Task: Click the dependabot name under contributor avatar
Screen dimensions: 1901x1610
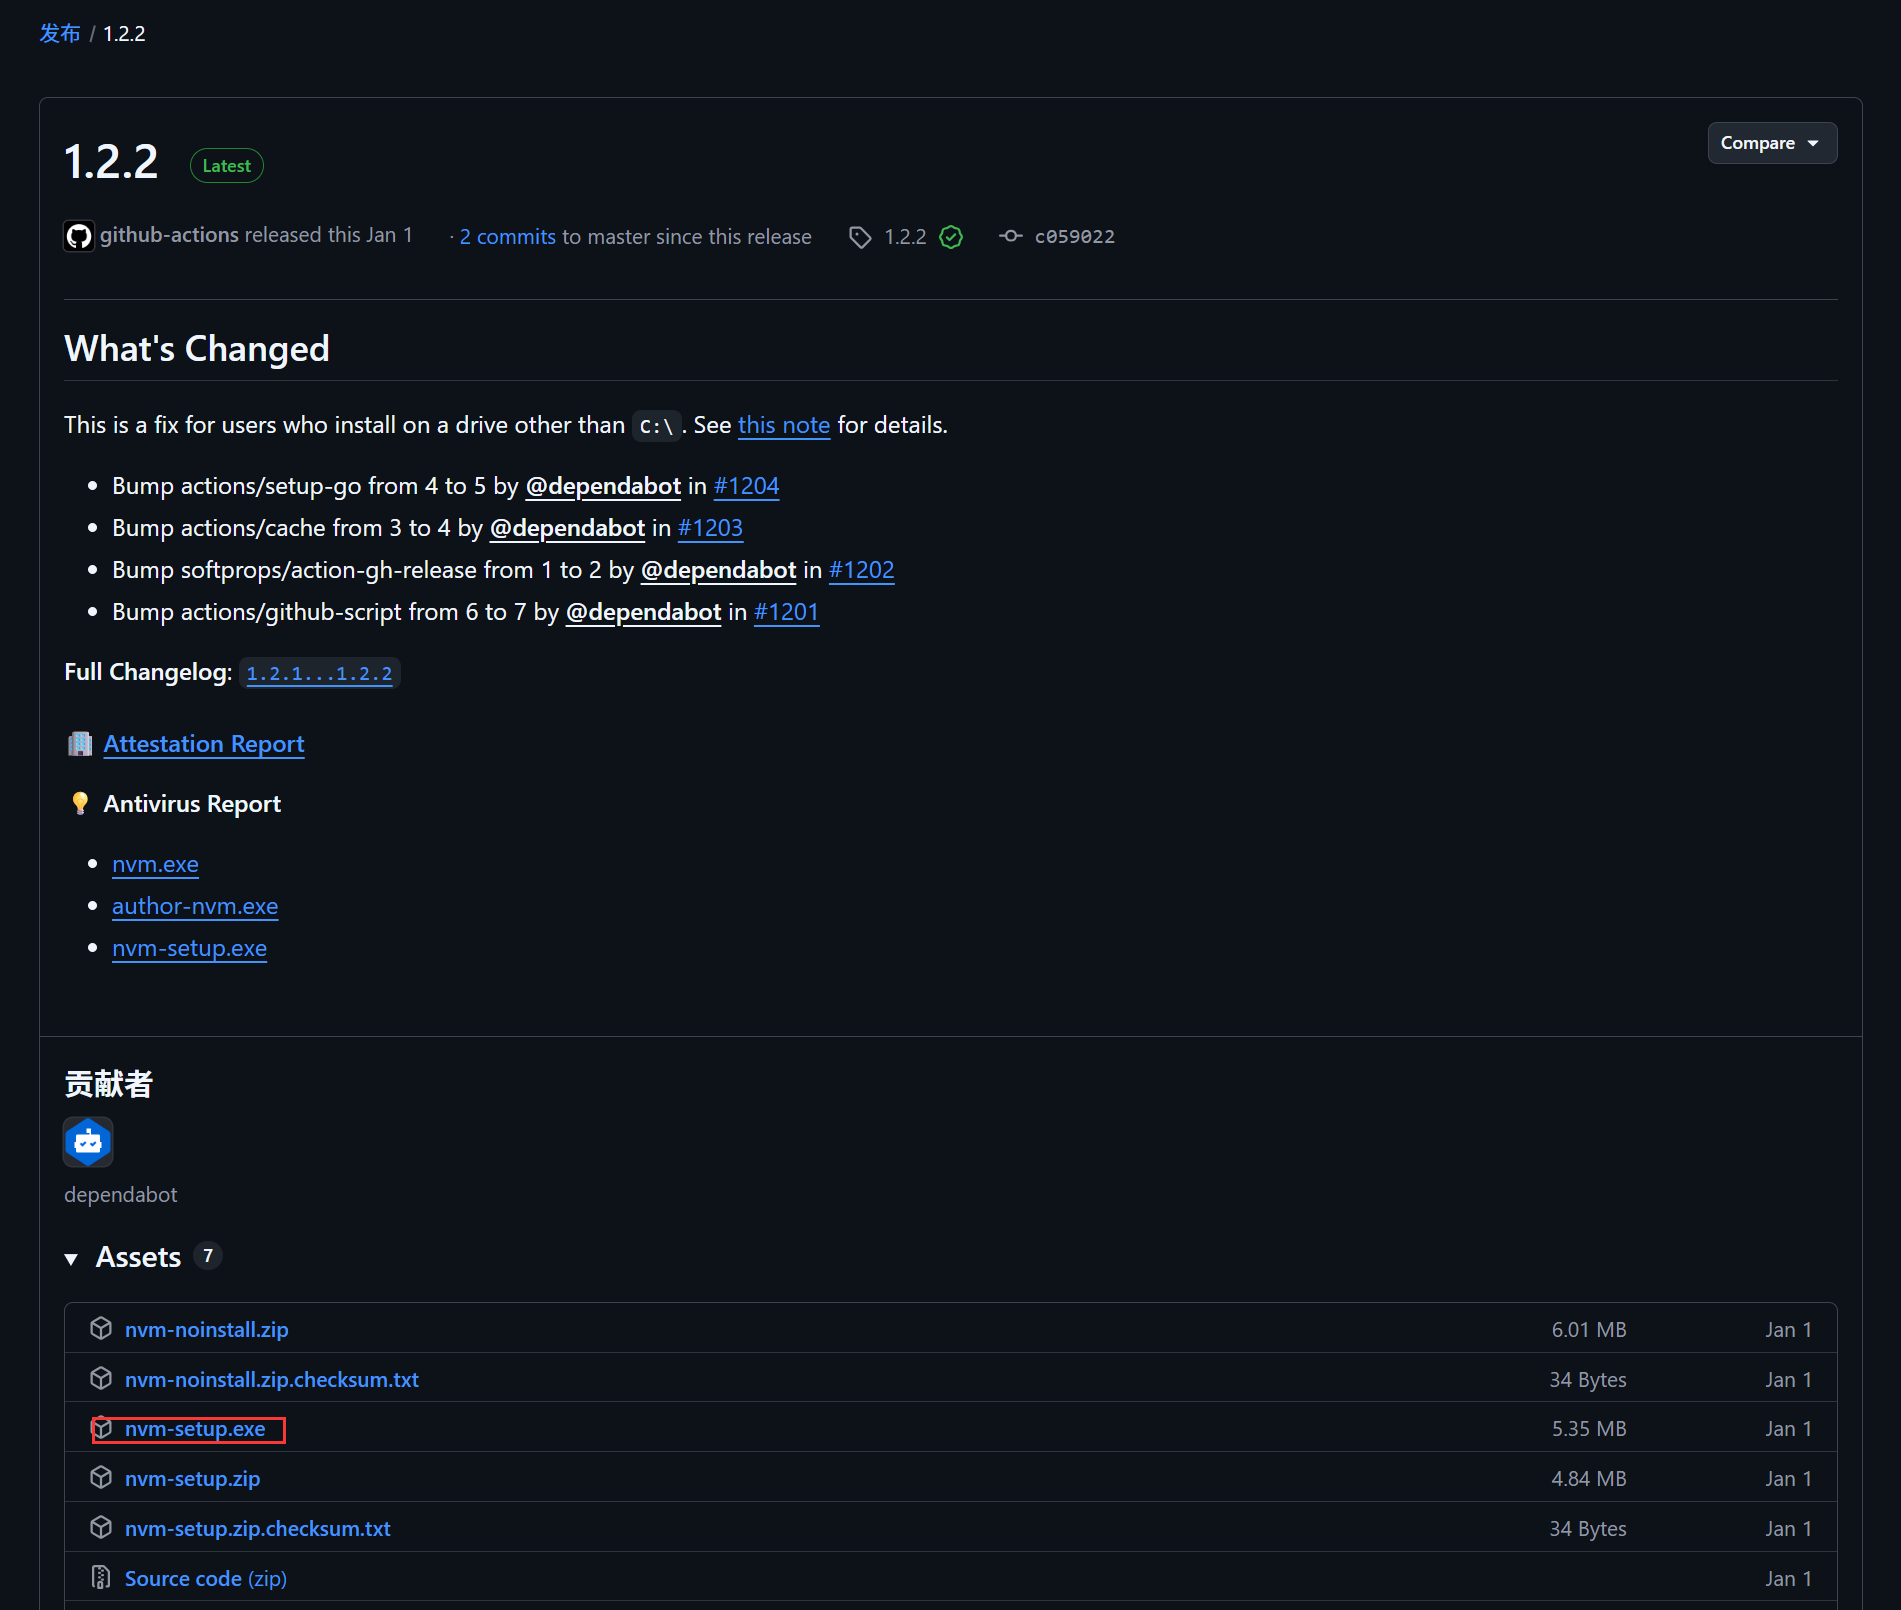Action: 121,1195
